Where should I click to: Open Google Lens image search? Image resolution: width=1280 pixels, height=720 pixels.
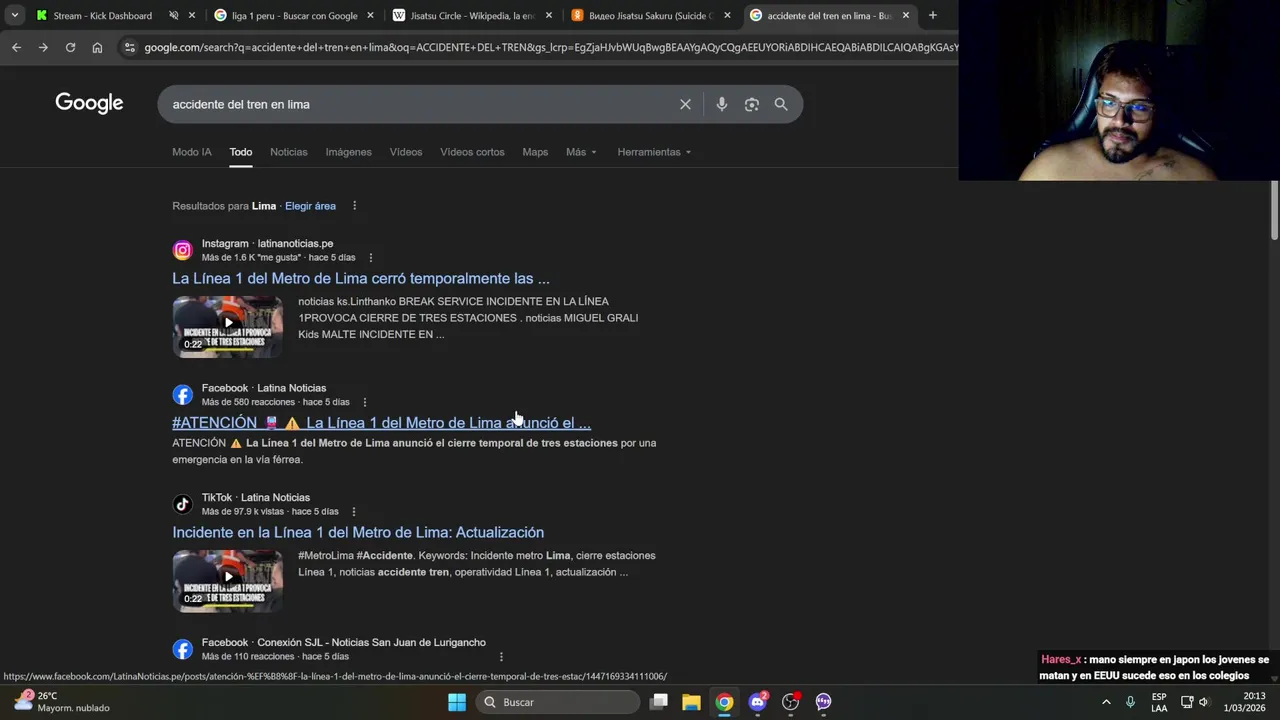tap(751, 104)
